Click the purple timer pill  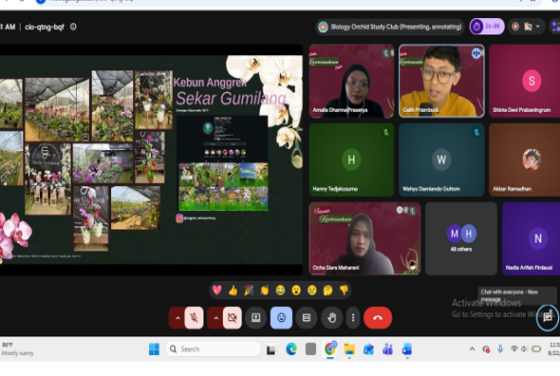point(487,26)
